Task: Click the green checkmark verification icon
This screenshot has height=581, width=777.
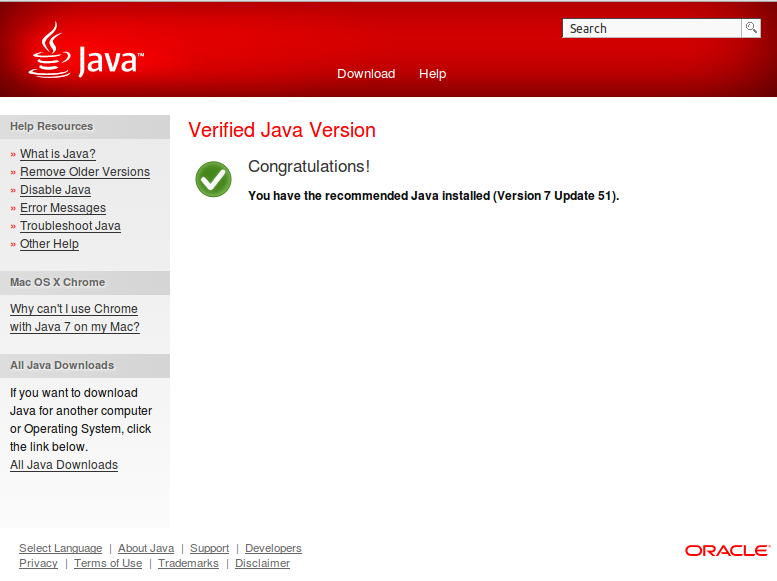Action: coord(214,179)
